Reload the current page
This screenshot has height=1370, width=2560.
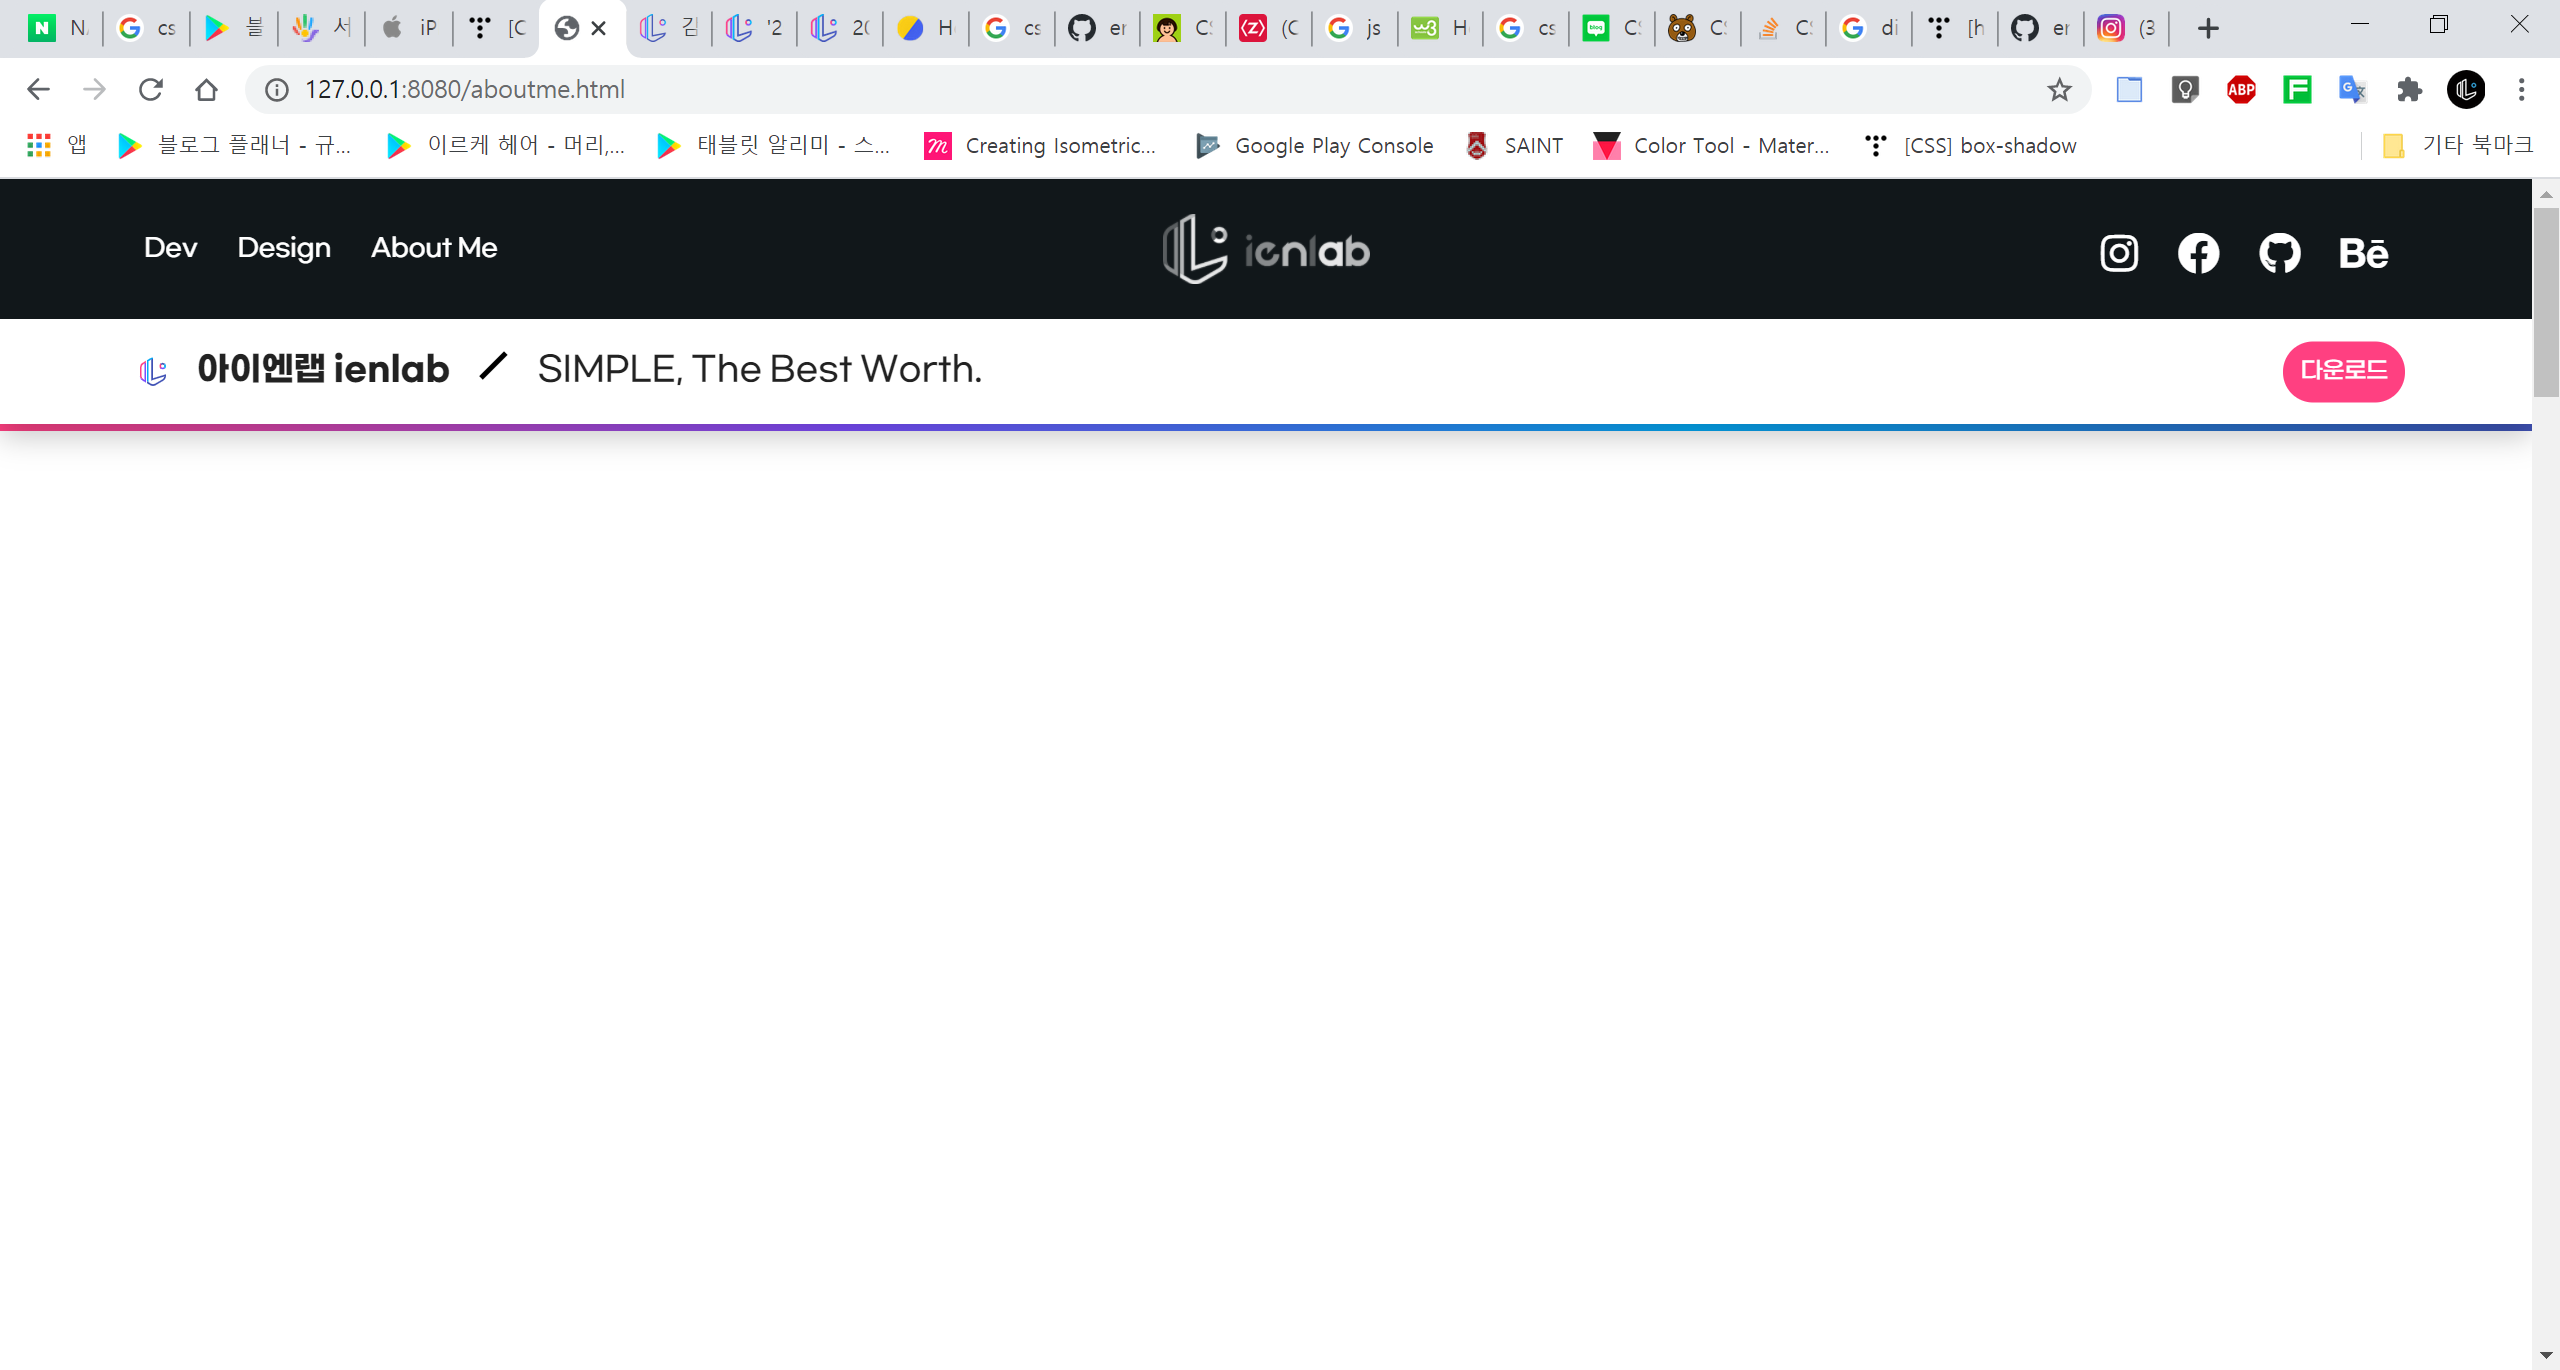[151, 90]
